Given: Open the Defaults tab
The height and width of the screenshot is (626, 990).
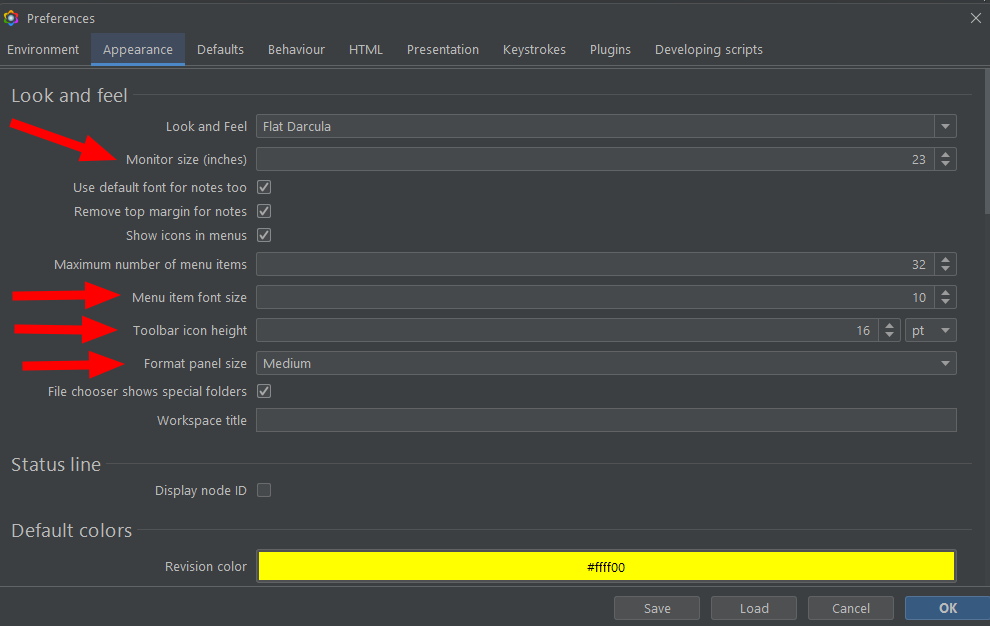Looking at the screenshot, I should click(220, 49).
